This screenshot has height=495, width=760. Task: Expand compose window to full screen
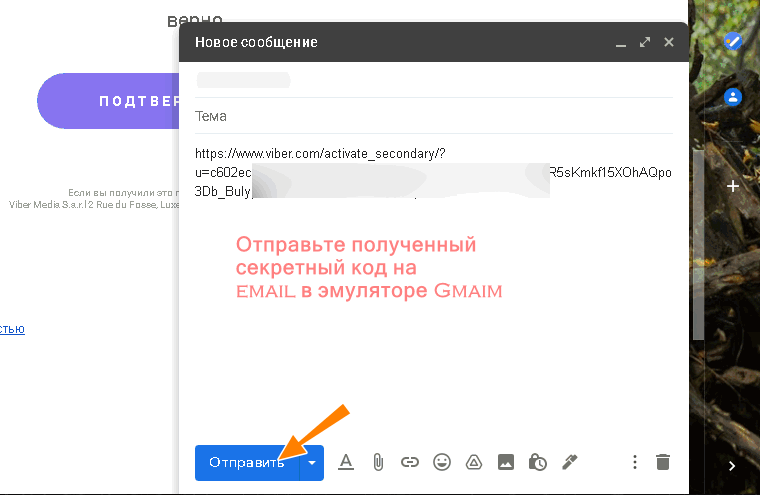[x=645, y=42]
